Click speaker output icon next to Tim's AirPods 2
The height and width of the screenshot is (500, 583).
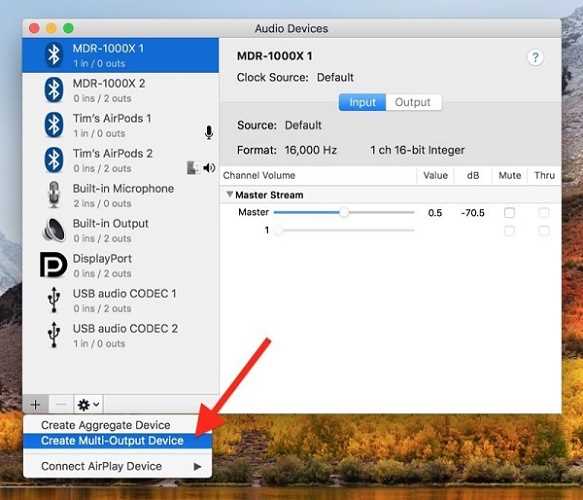(x=209, y=168)
